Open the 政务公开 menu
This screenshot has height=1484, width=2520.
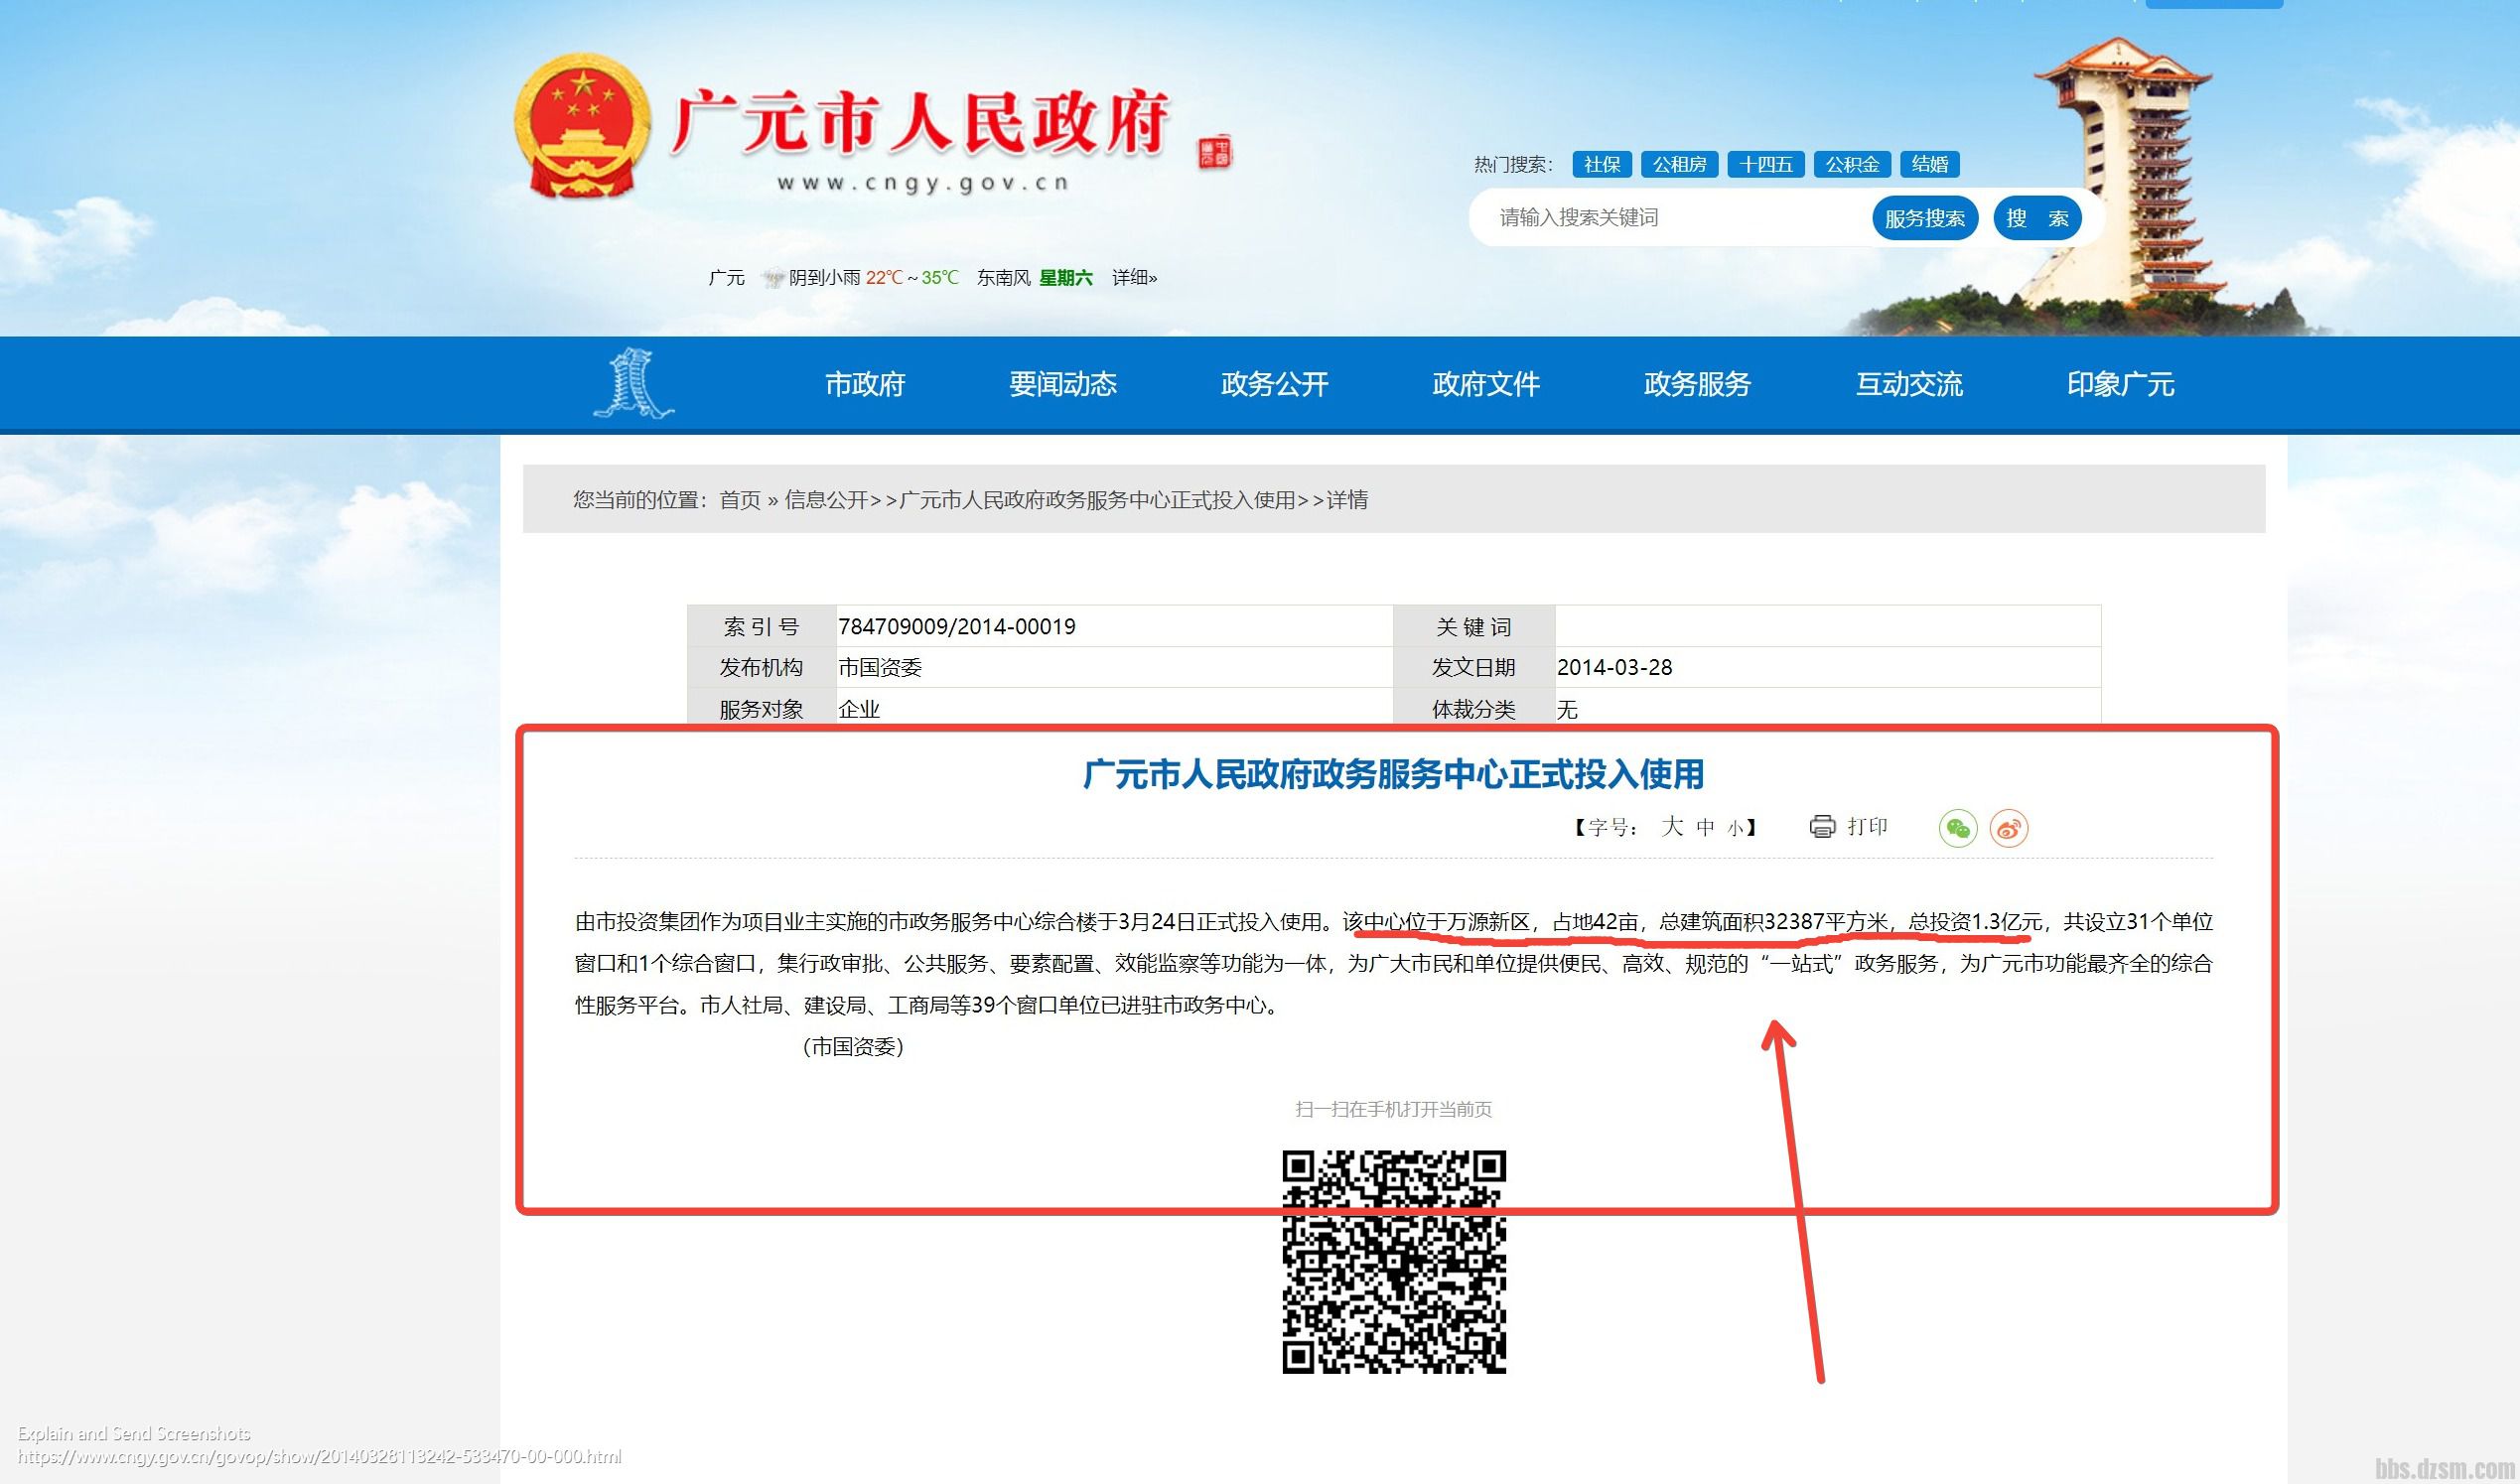pyautogui.click(x=1274, y=384)
